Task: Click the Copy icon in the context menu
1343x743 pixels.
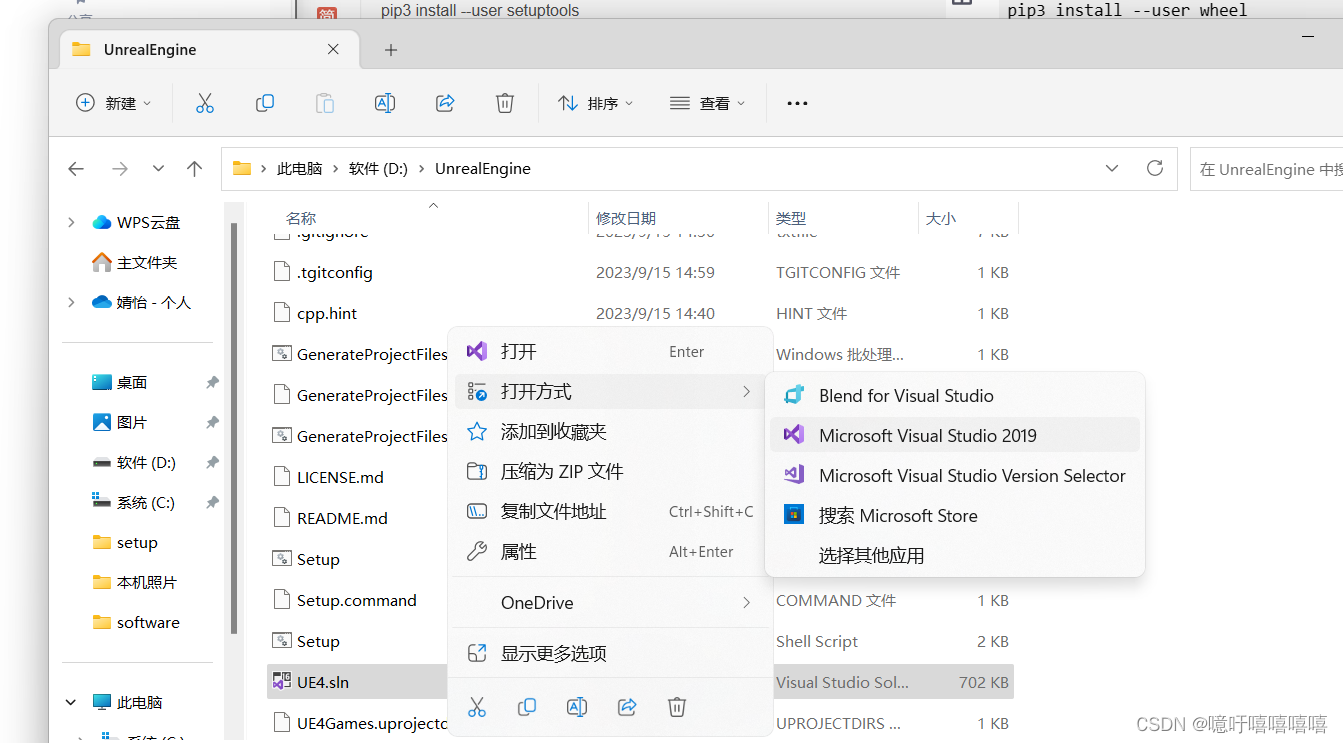Action: pos(527,707)
